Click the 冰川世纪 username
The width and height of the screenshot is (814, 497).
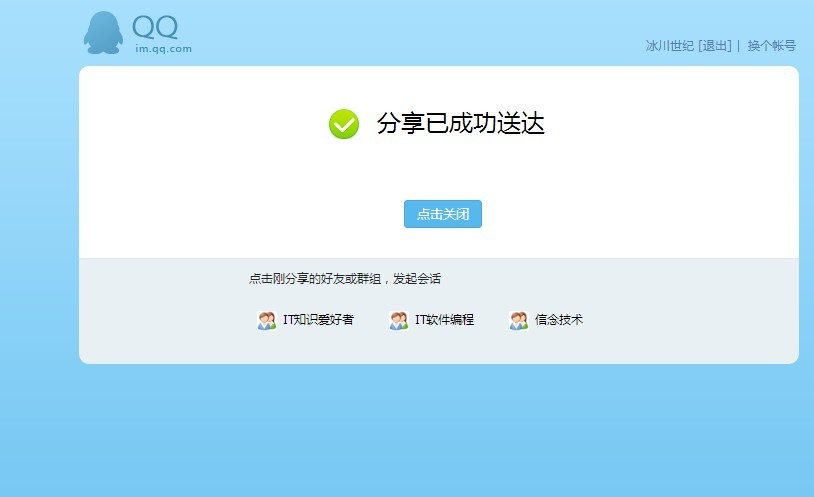669,46
